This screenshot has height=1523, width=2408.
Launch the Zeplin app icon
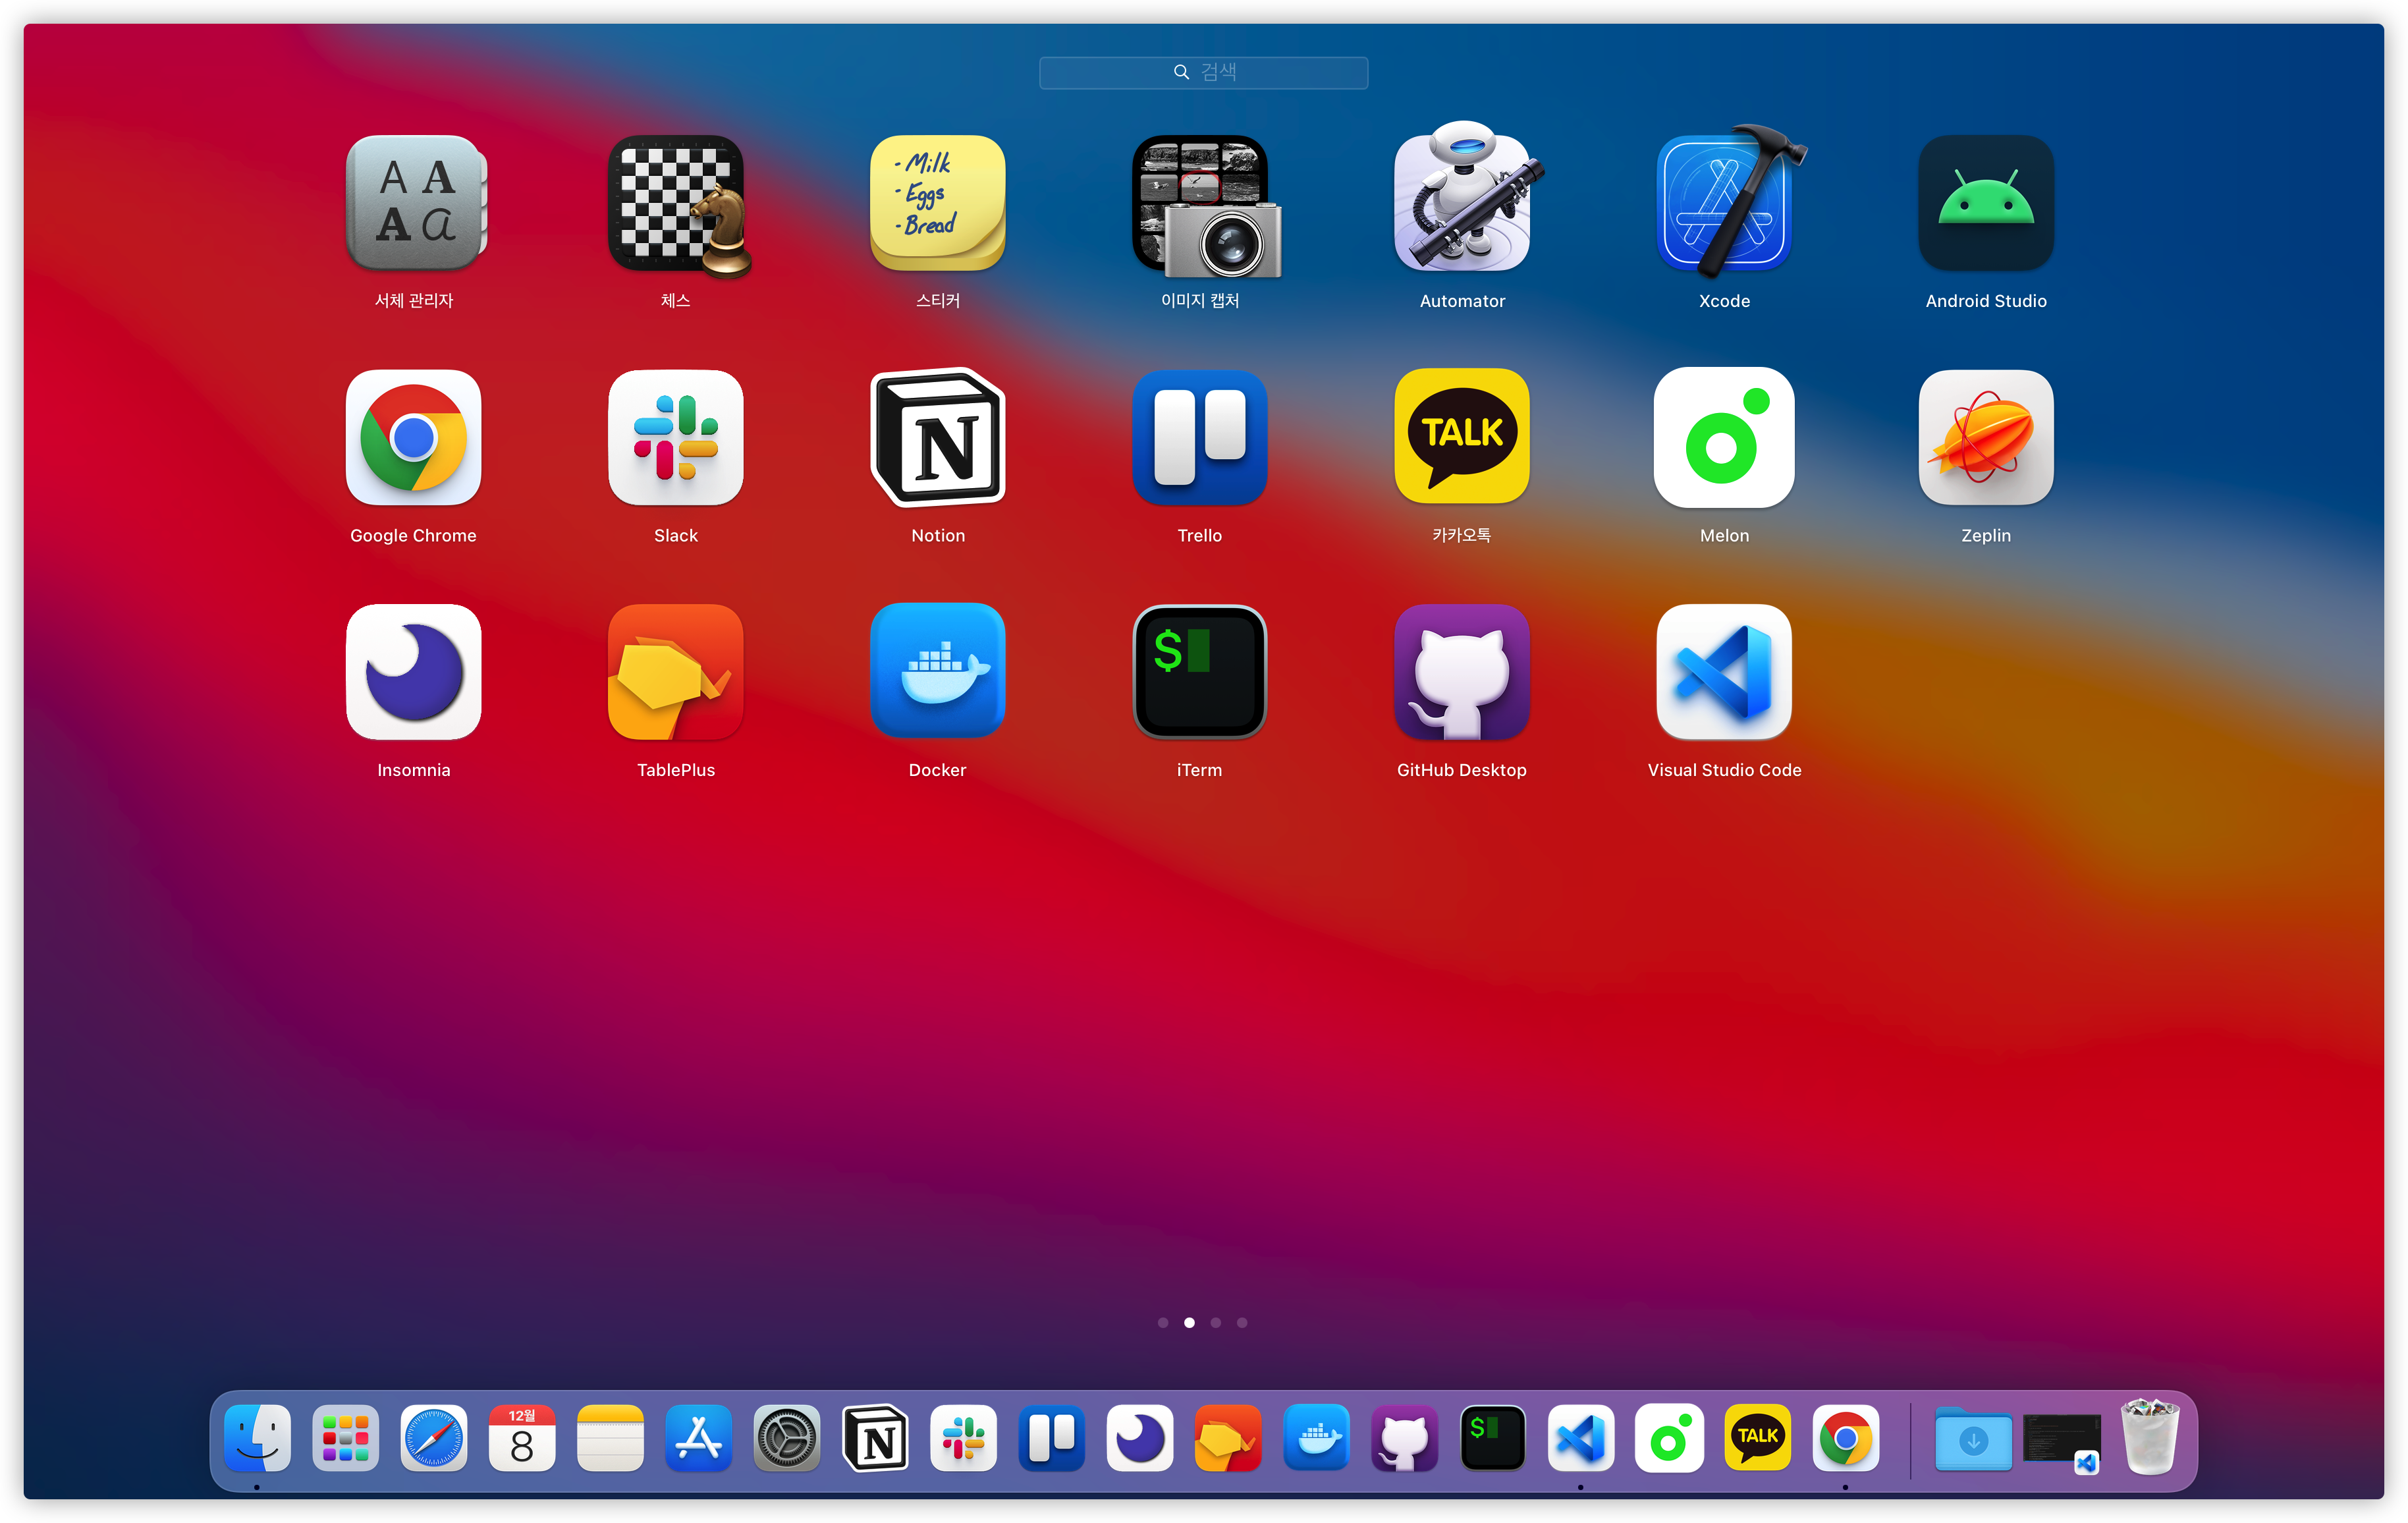(x=1985, y=438)
